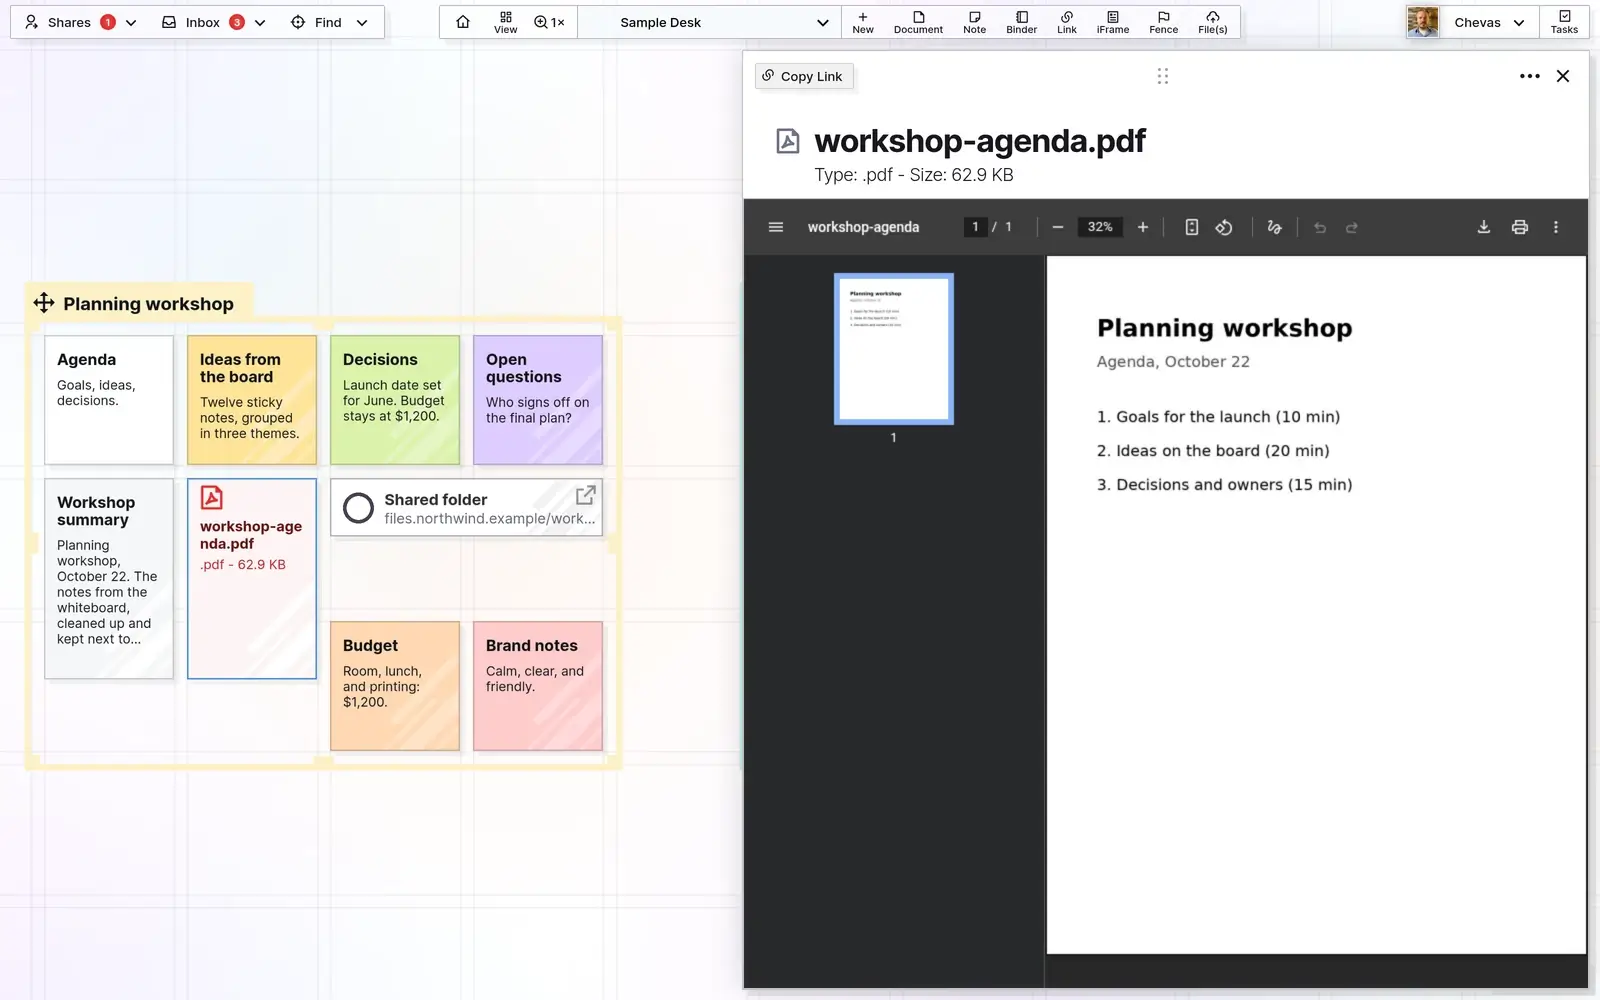The width and height of the screenshot is (1600, 1000).
Task: Click the PDF page number field
Action: click(975, 227)
